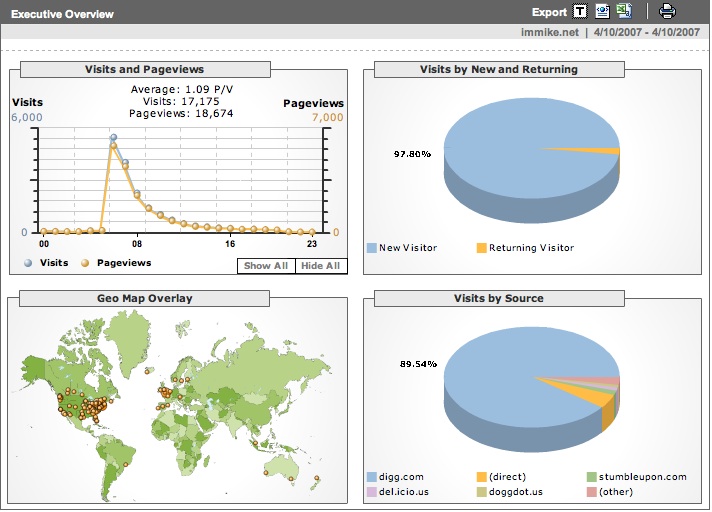Click the 'Visits: 17,175' text
This screenshot has width=712, height=512.
[x=181, y=101]
